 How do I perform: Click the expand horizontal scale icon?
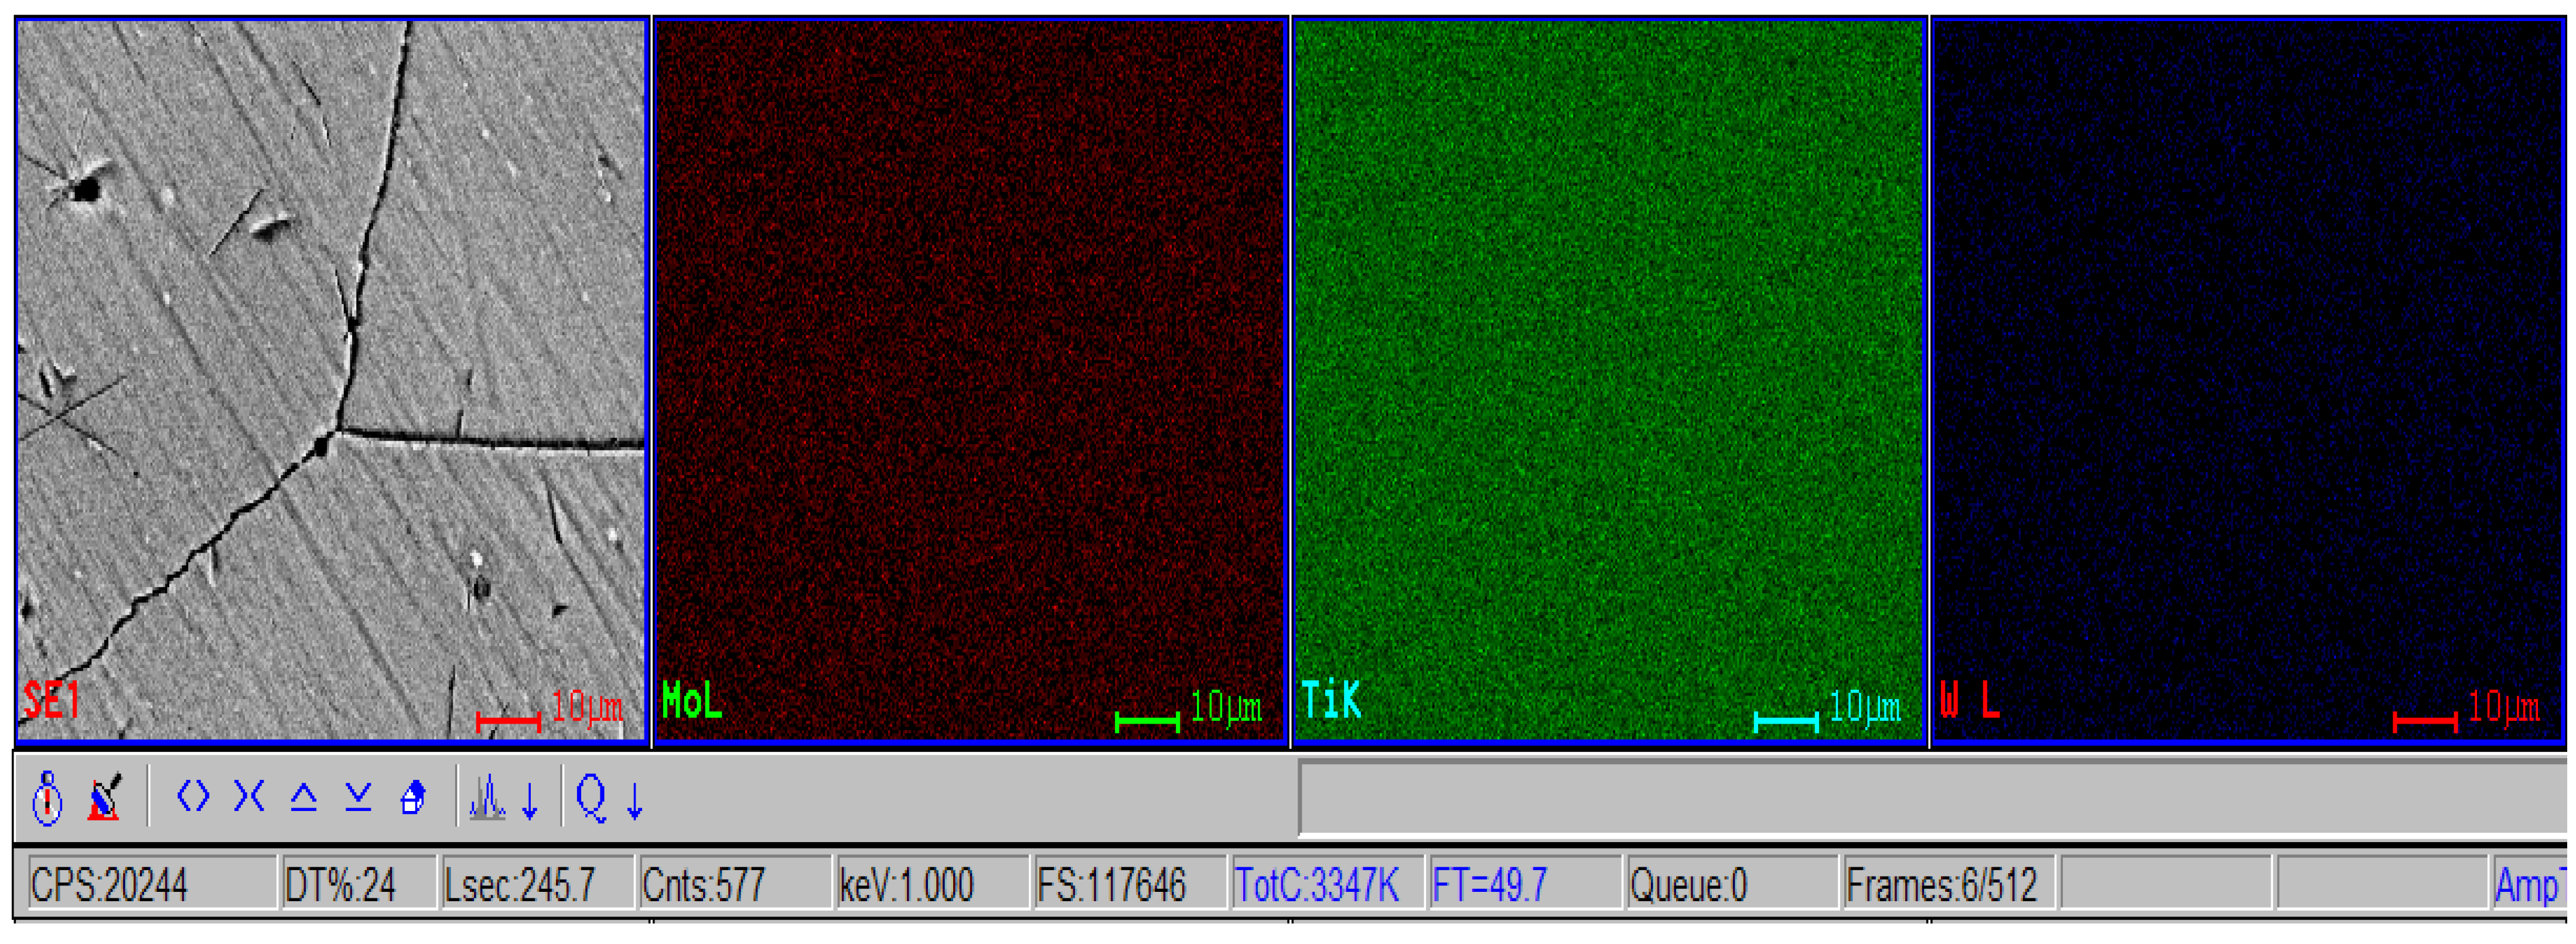point(193,796)
